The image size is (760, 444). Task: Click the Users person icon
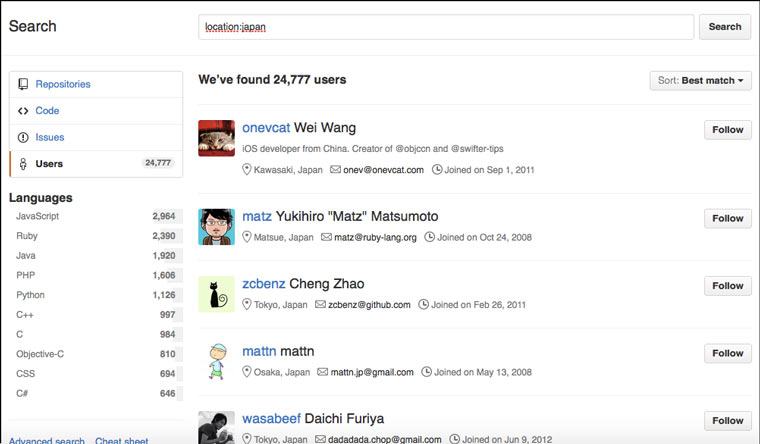pos(23,164)
